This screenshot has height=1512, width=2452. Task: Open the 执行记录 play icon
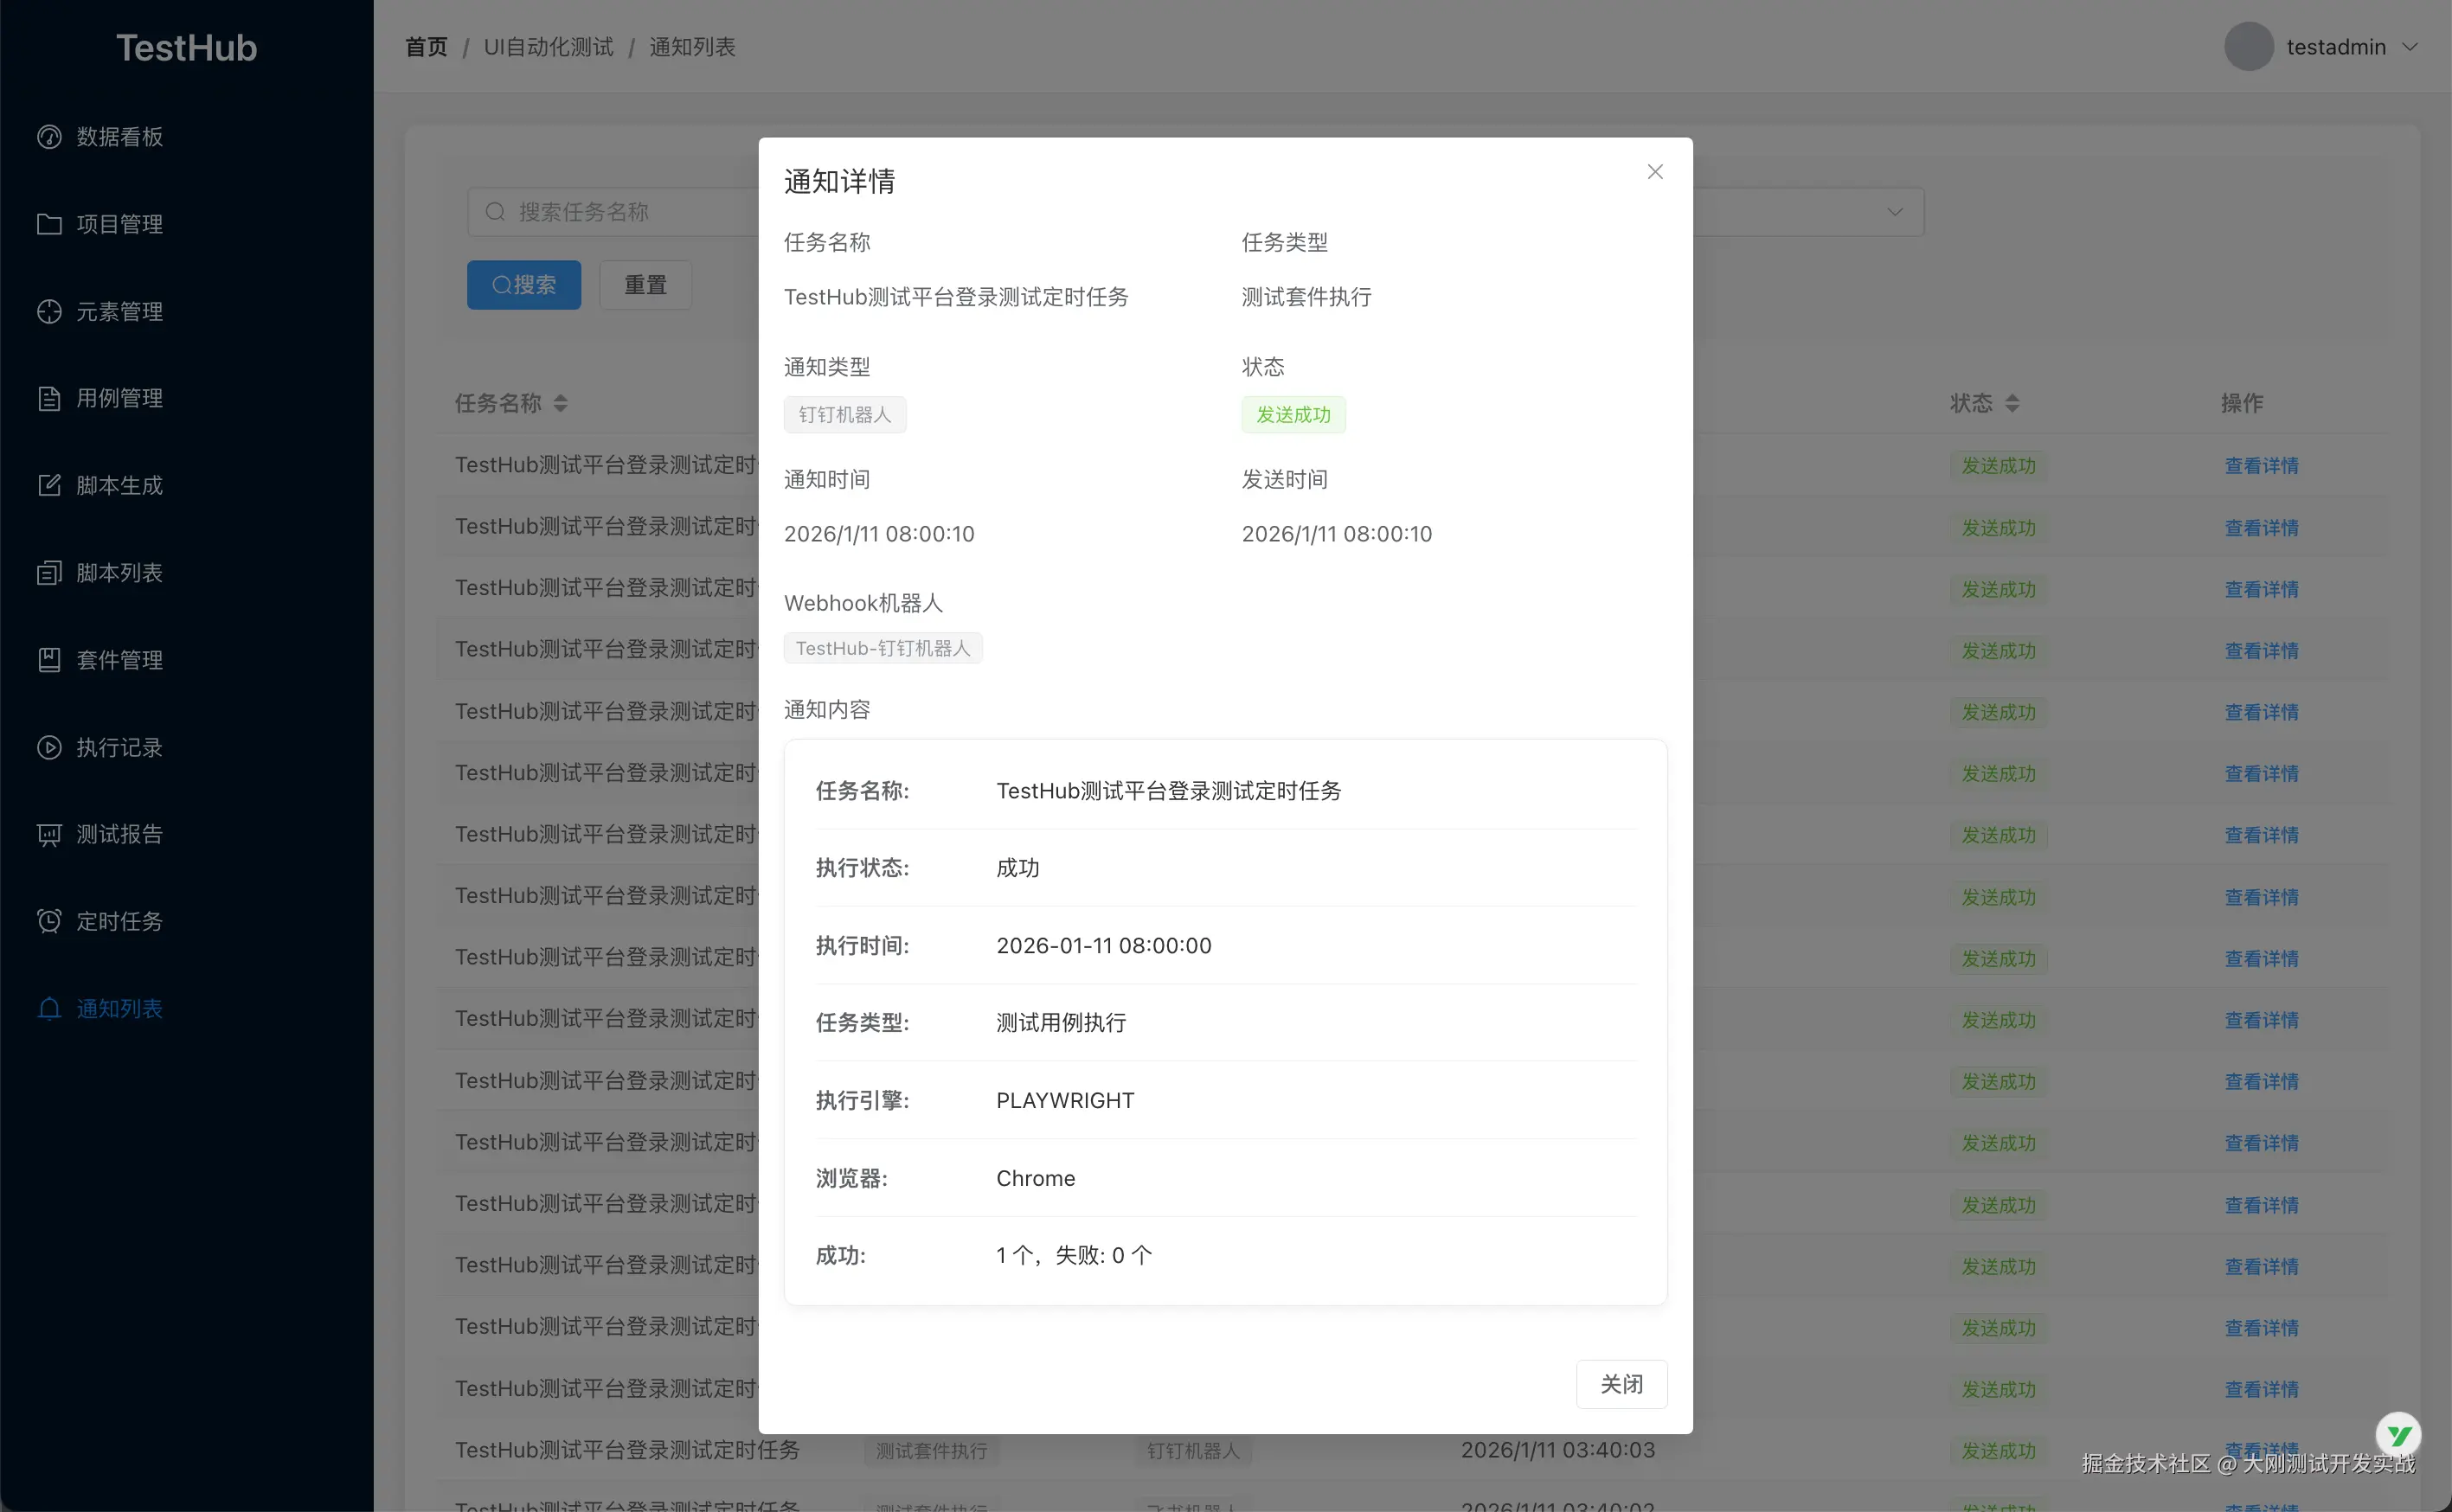pyautogui.click(x=49, y=747)
